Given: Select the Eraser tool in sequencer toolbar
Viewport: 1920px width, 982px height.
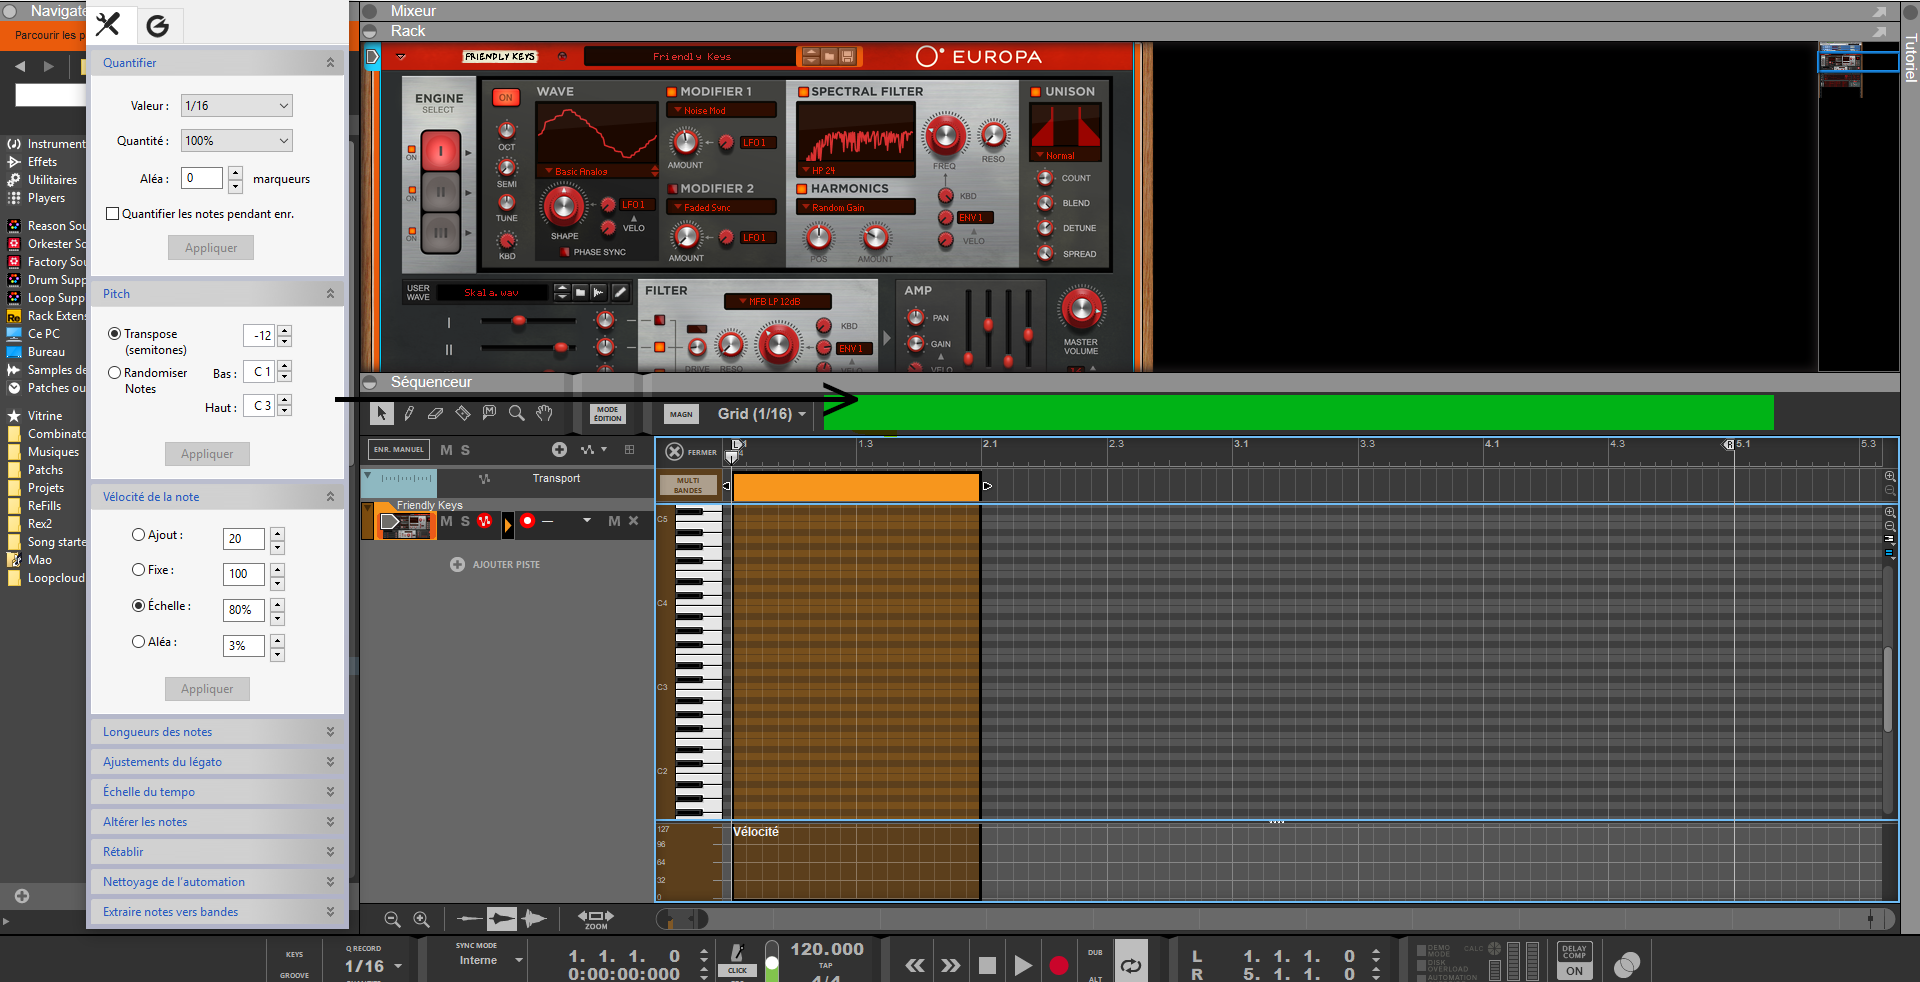Looking at the screenshot, I should [x=435, y=413].
